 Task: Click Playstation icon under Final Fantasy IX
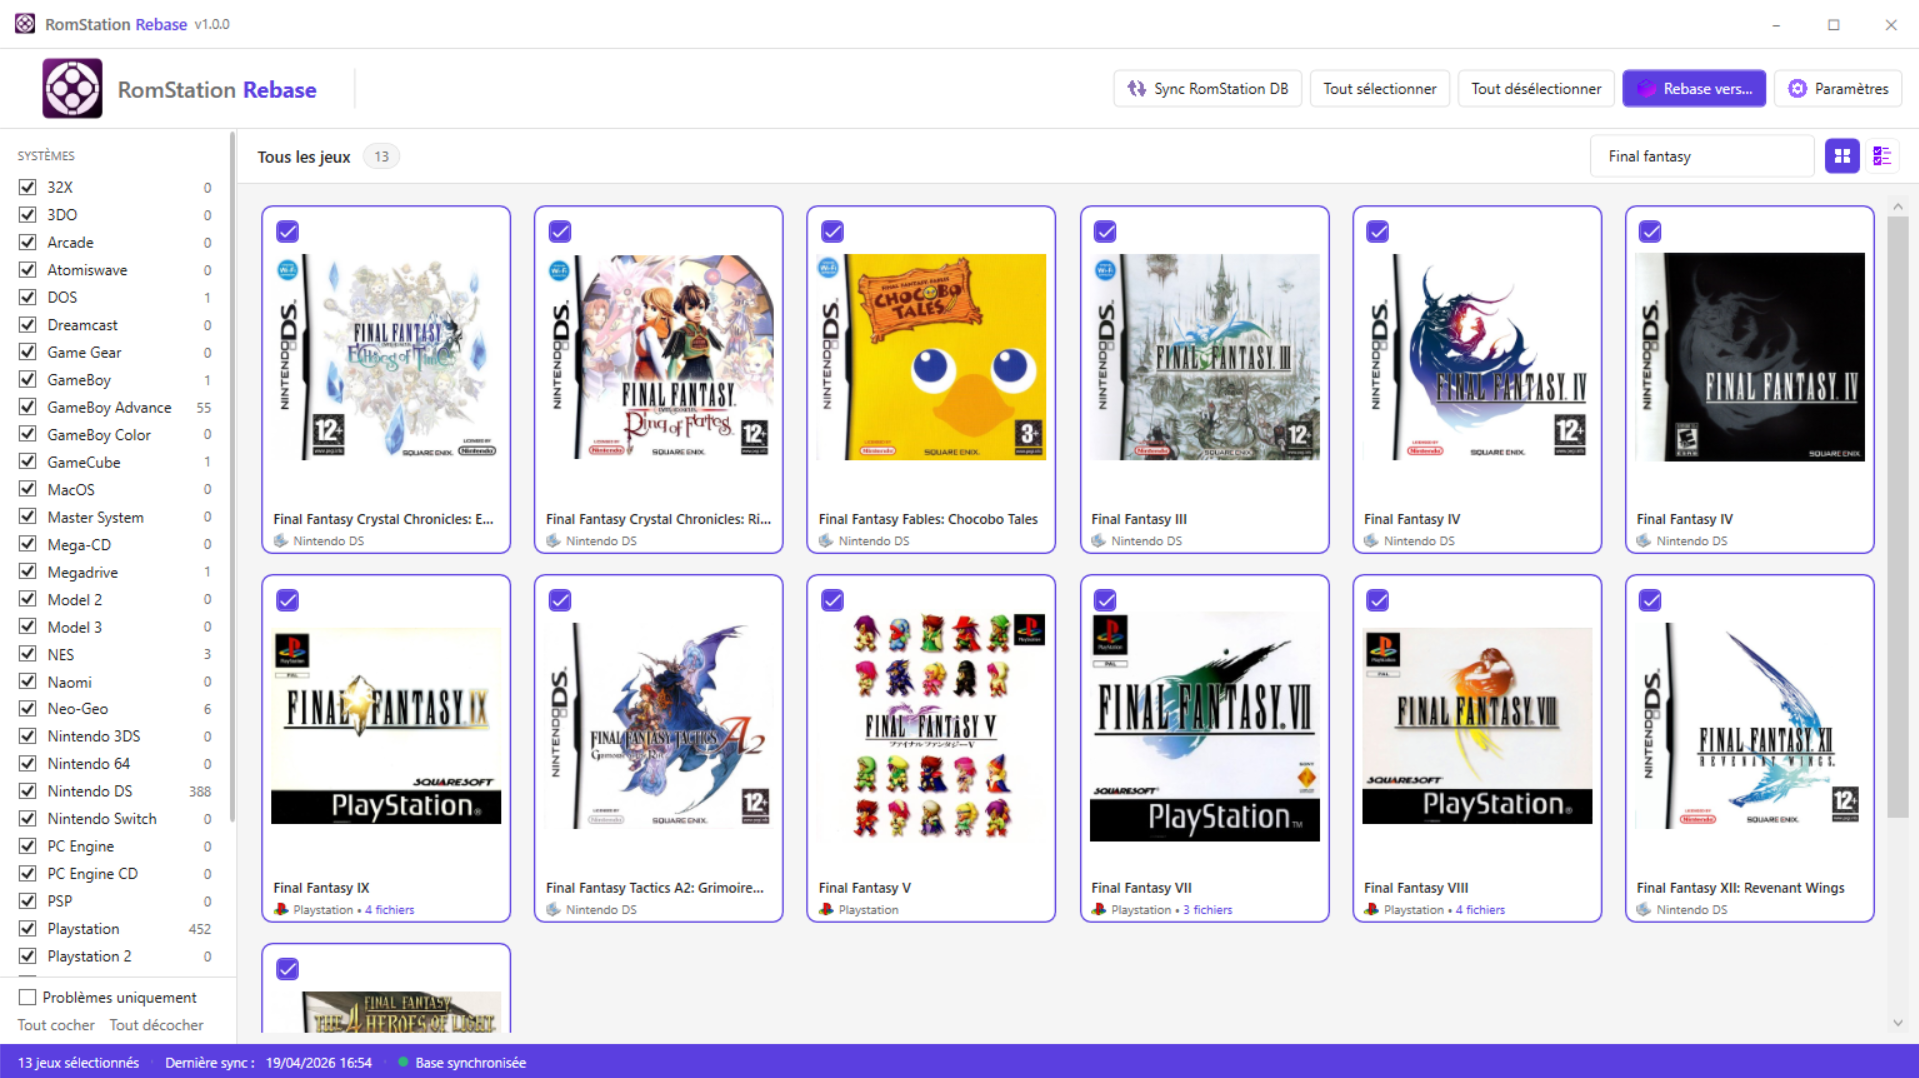pos(282,910)
